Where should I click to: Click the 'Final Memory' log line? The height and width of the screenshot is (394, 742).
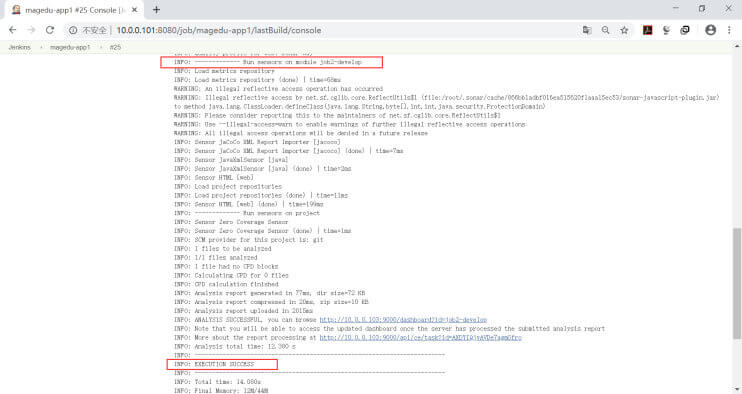[221, 391]
